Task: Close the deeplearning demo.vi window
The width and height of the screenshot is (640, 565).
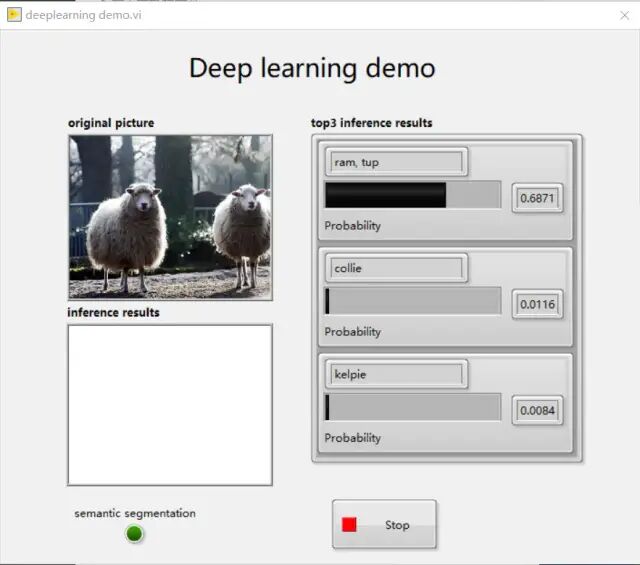Action: [x=624, y=15]
